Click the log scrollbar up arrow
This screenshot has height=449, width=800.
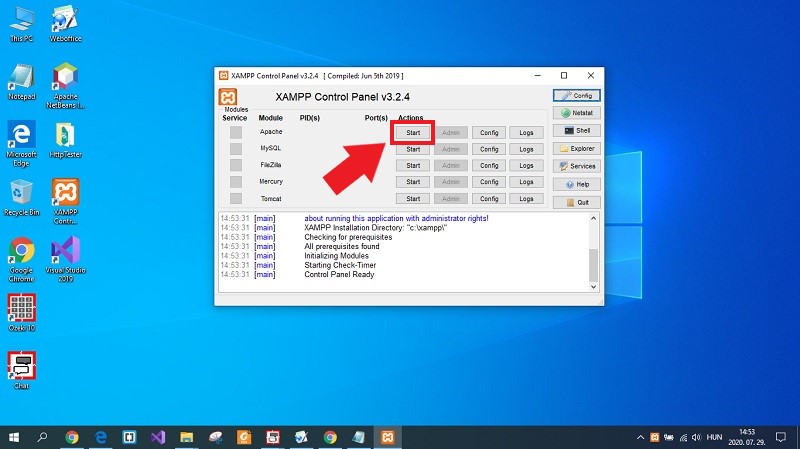pos(593,218)
